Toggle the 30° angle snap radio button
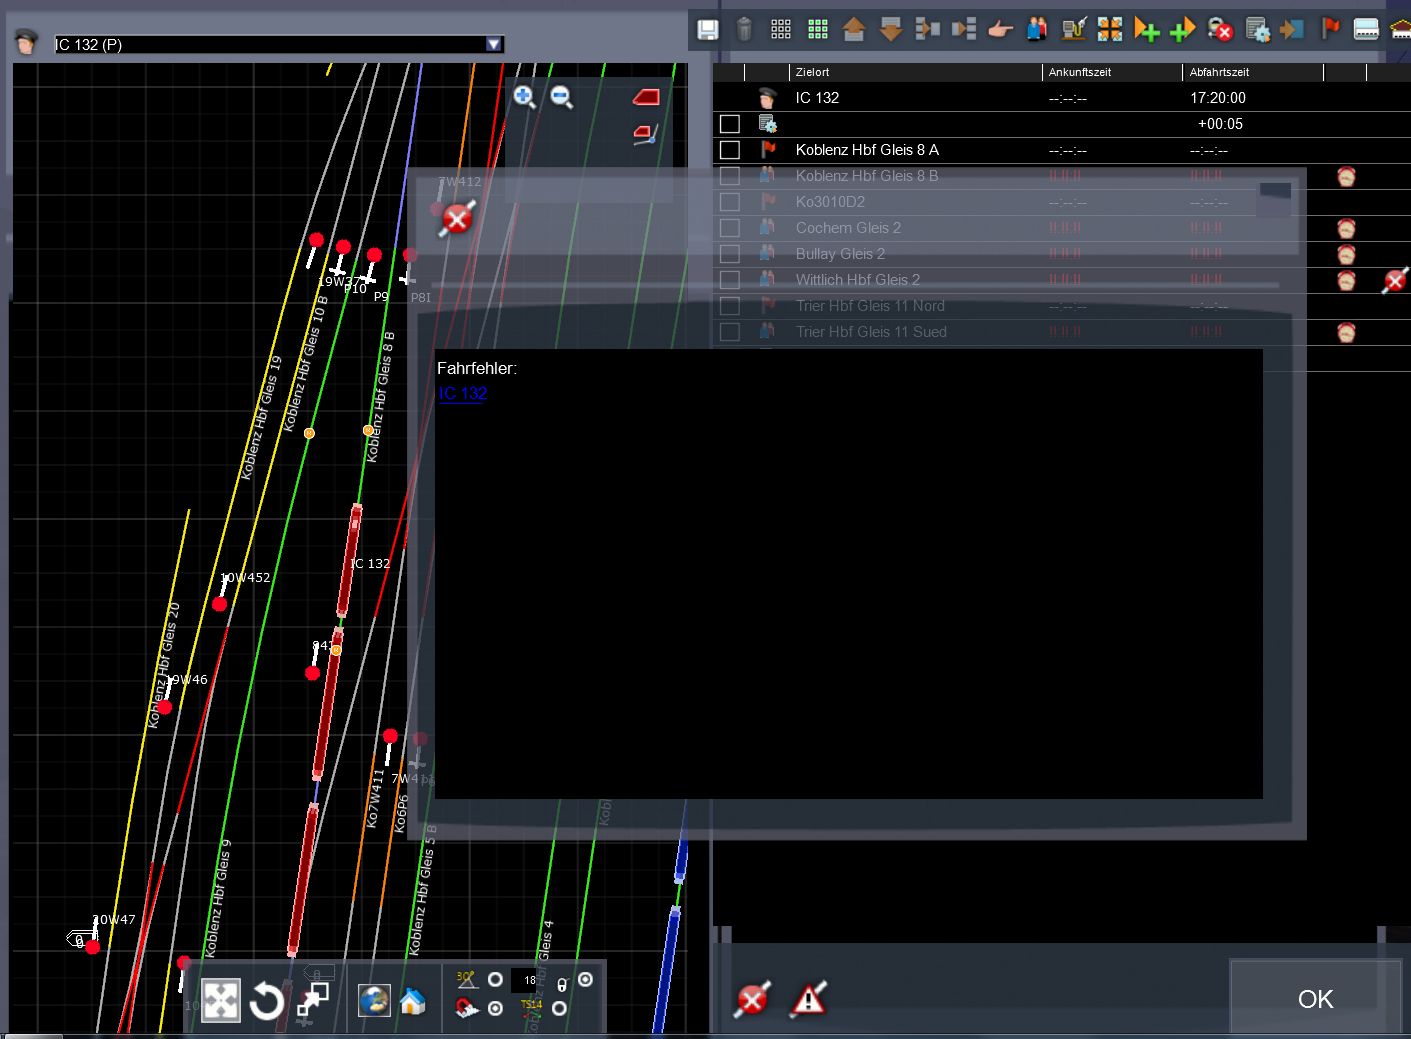The height and width of the screenshot is (1039, 1411). [495, 980]
